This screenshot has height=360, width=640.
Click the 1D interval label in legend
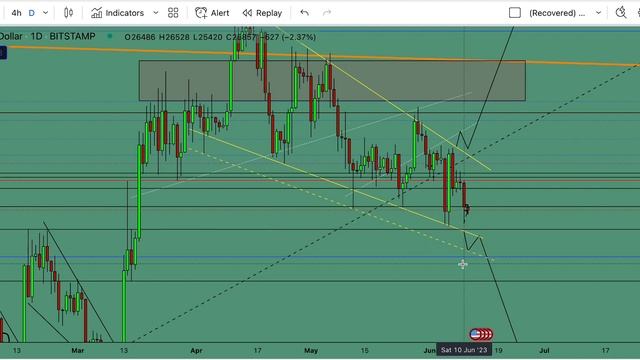[36, 36]
